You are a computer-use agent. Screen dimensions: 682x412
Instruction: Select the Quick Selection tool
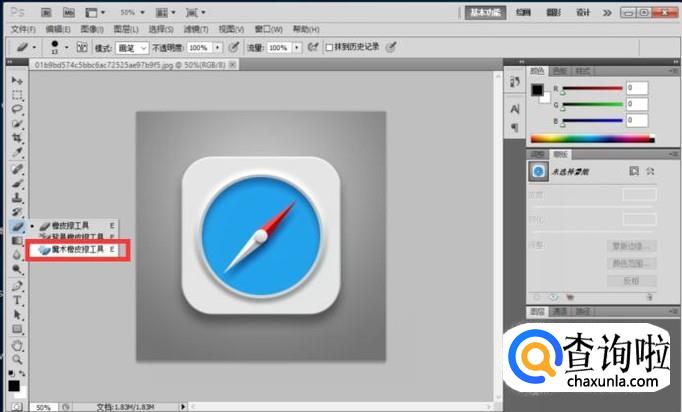17,124
